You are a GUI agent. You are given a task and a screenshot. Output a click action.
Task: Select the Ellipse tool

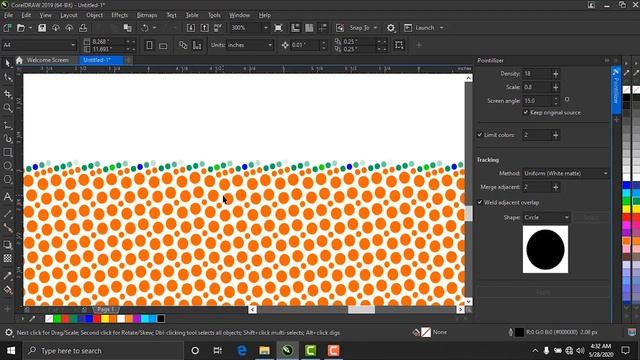[7, 166]
